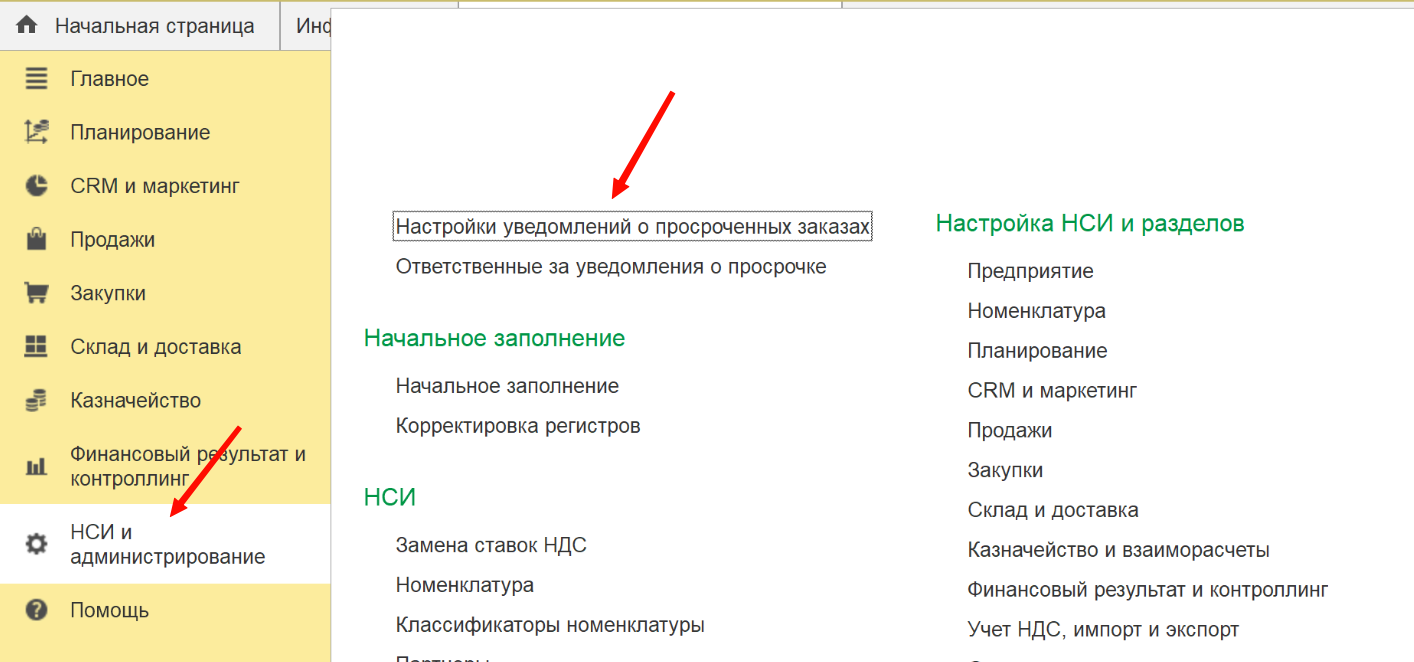Switch to the Начальная страница tab
Viewport: 1414px width, 662px height.
[x=140, y=25]
